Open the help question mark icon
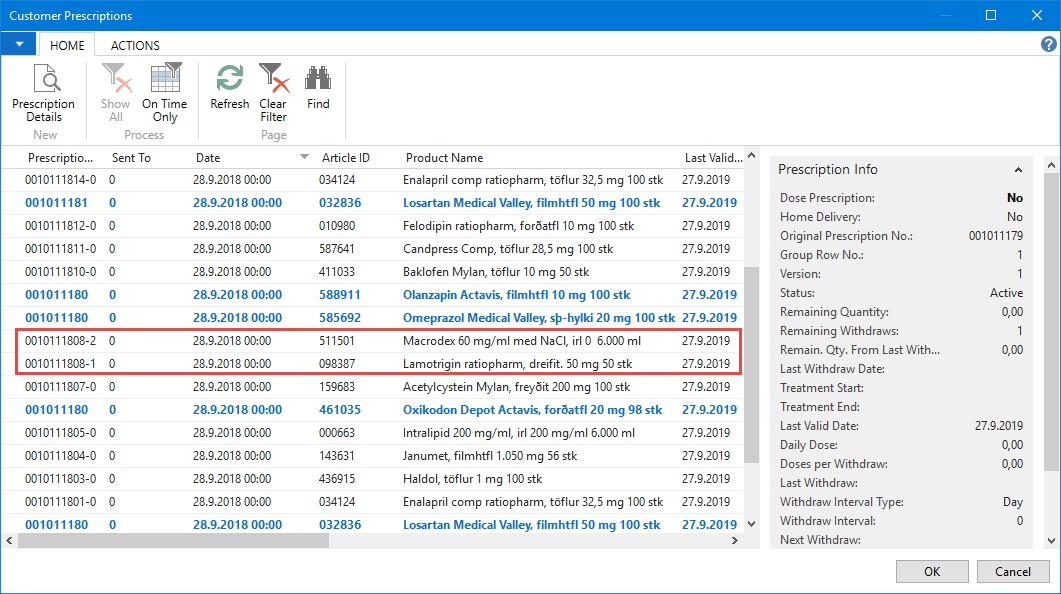This screenshot has height=594, width=1061. [x=1049, y=44]
